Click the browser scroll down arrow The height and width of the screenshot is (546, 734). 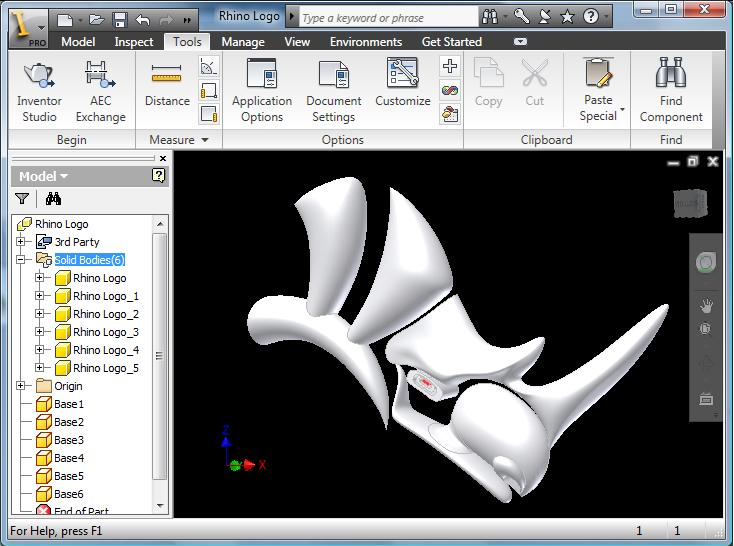click(160, 506)
